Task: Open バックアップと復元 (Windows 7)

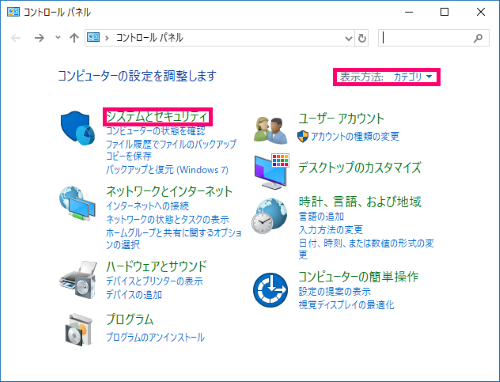Action: (x=167, y=170)
